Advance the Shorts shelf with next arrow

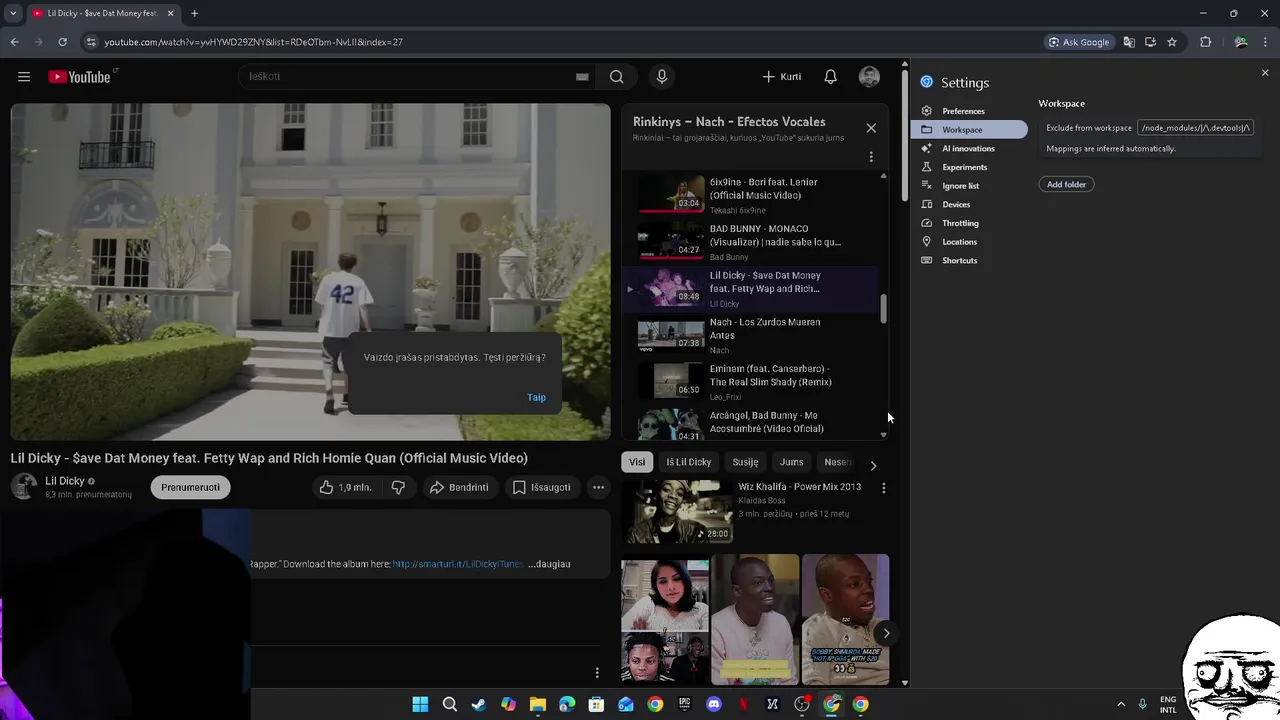point(886,633)
